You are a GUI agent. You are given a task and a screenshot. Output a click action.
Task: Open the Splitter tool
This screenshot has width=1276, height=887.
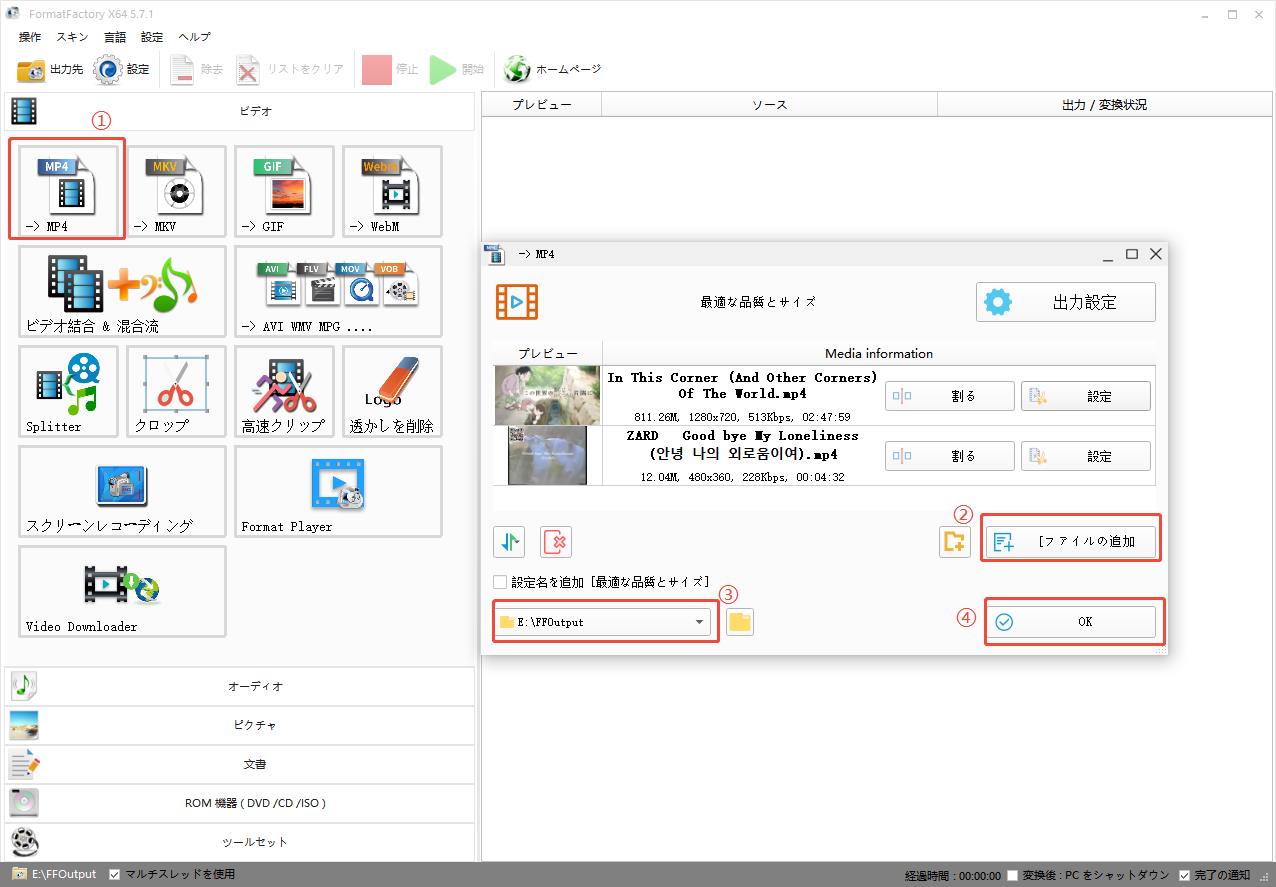[68, 391]
